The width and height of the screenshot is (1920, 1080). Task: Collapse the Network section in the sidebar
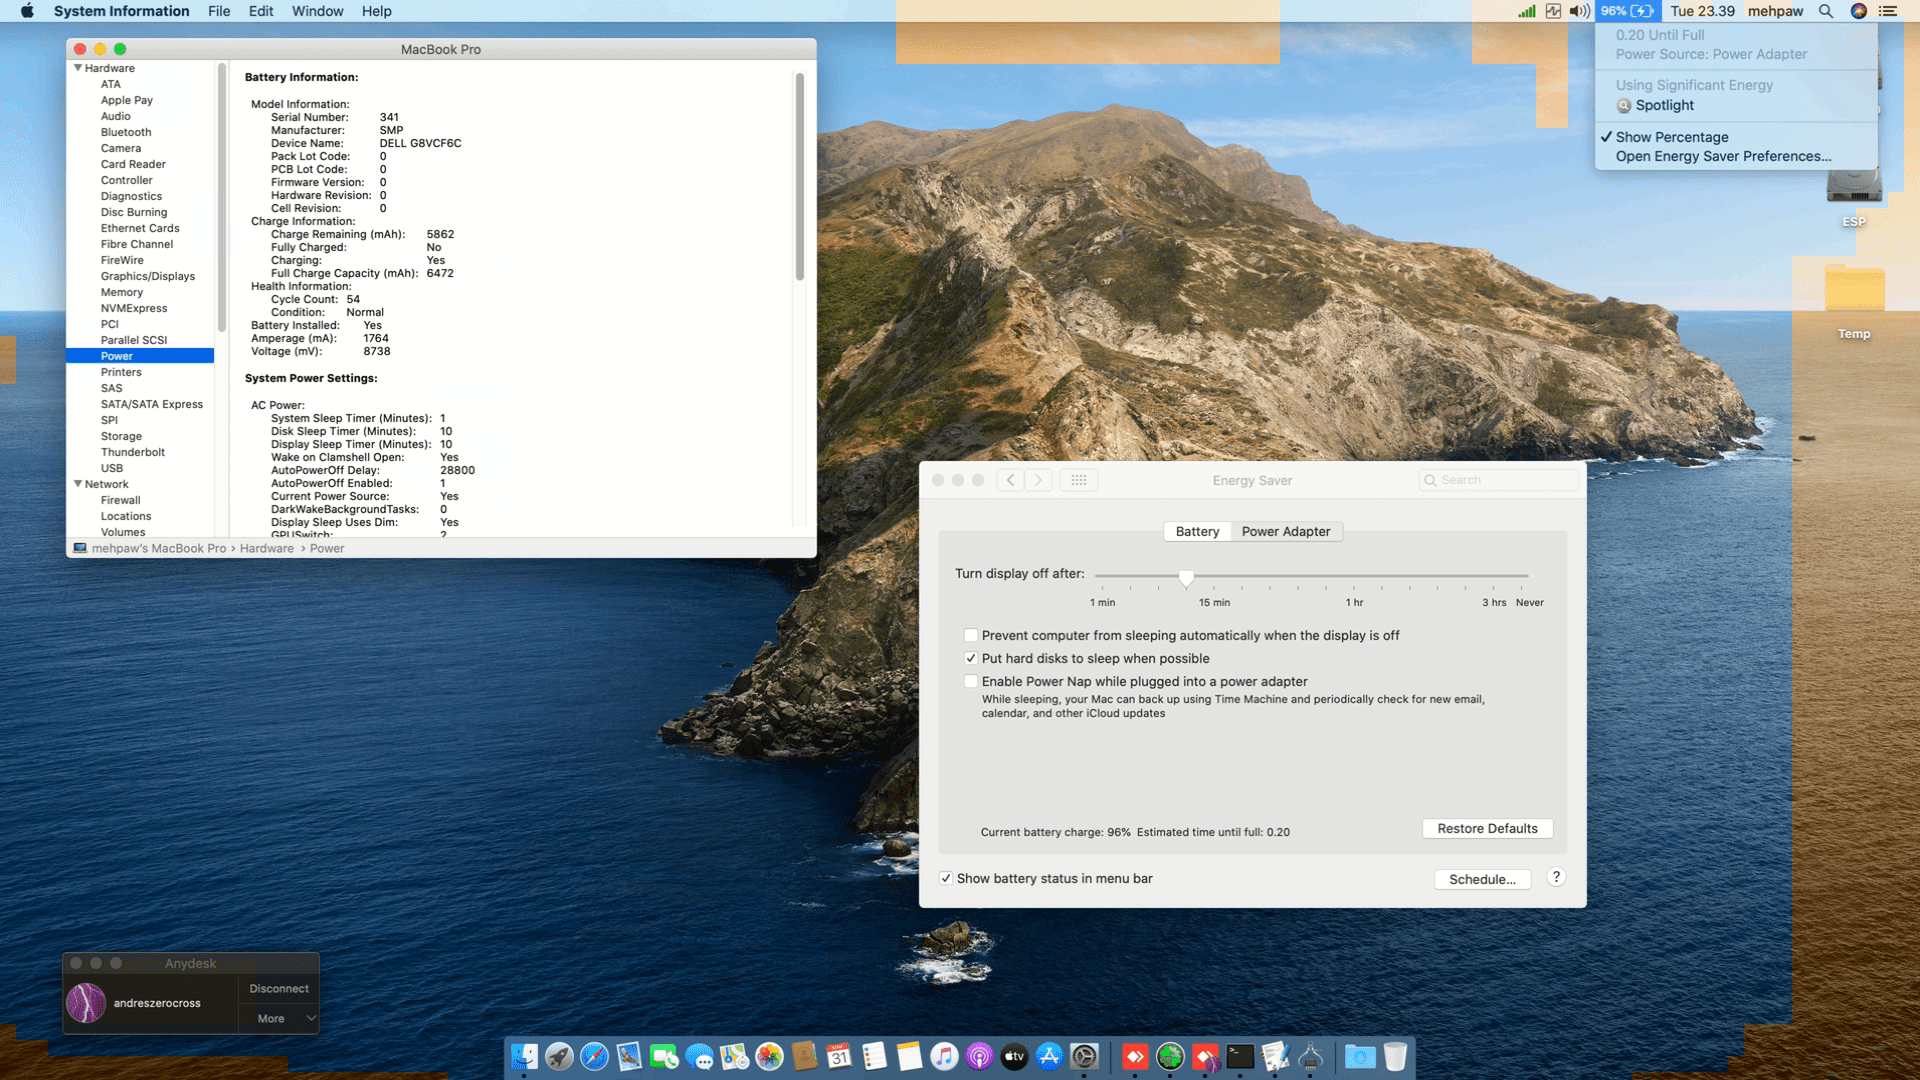78,484
